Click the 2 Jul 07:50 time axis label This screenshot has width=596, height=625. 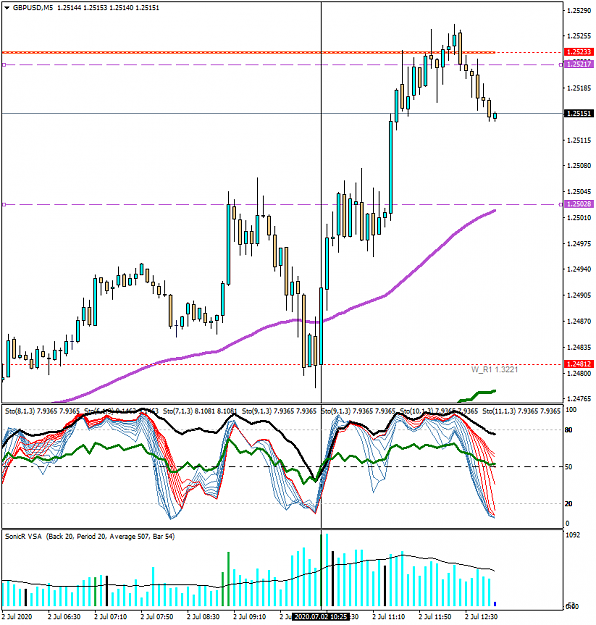[x=157, y=617]
